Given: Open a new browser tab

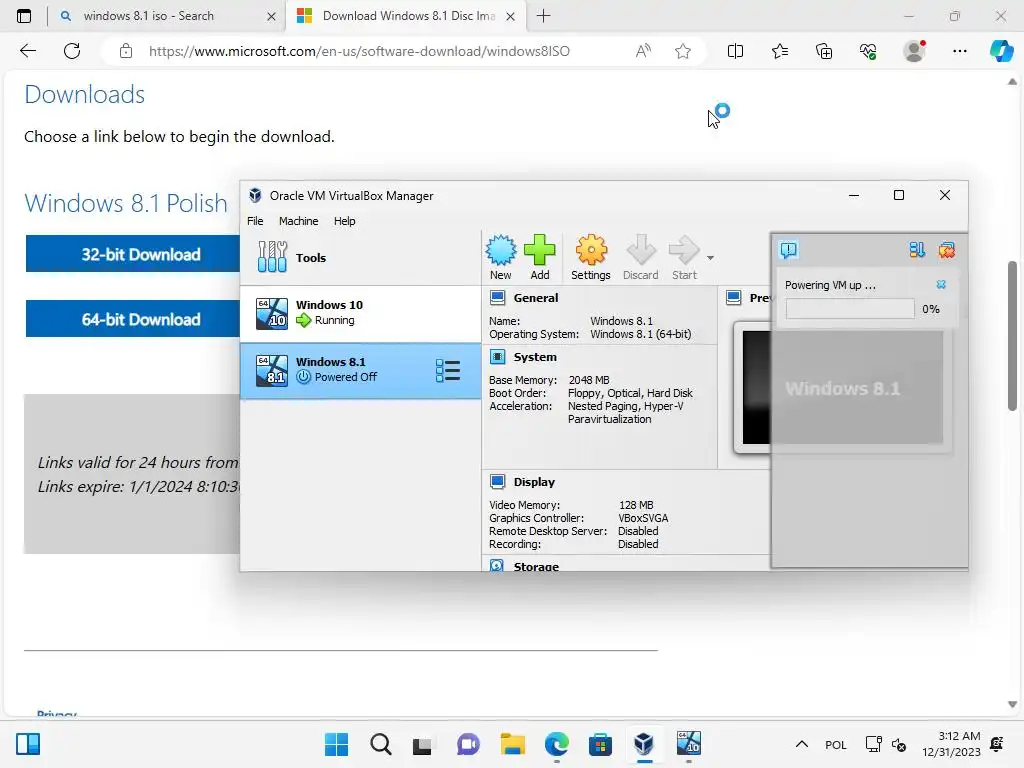Looking at the screenshot, I should (543, 16).
